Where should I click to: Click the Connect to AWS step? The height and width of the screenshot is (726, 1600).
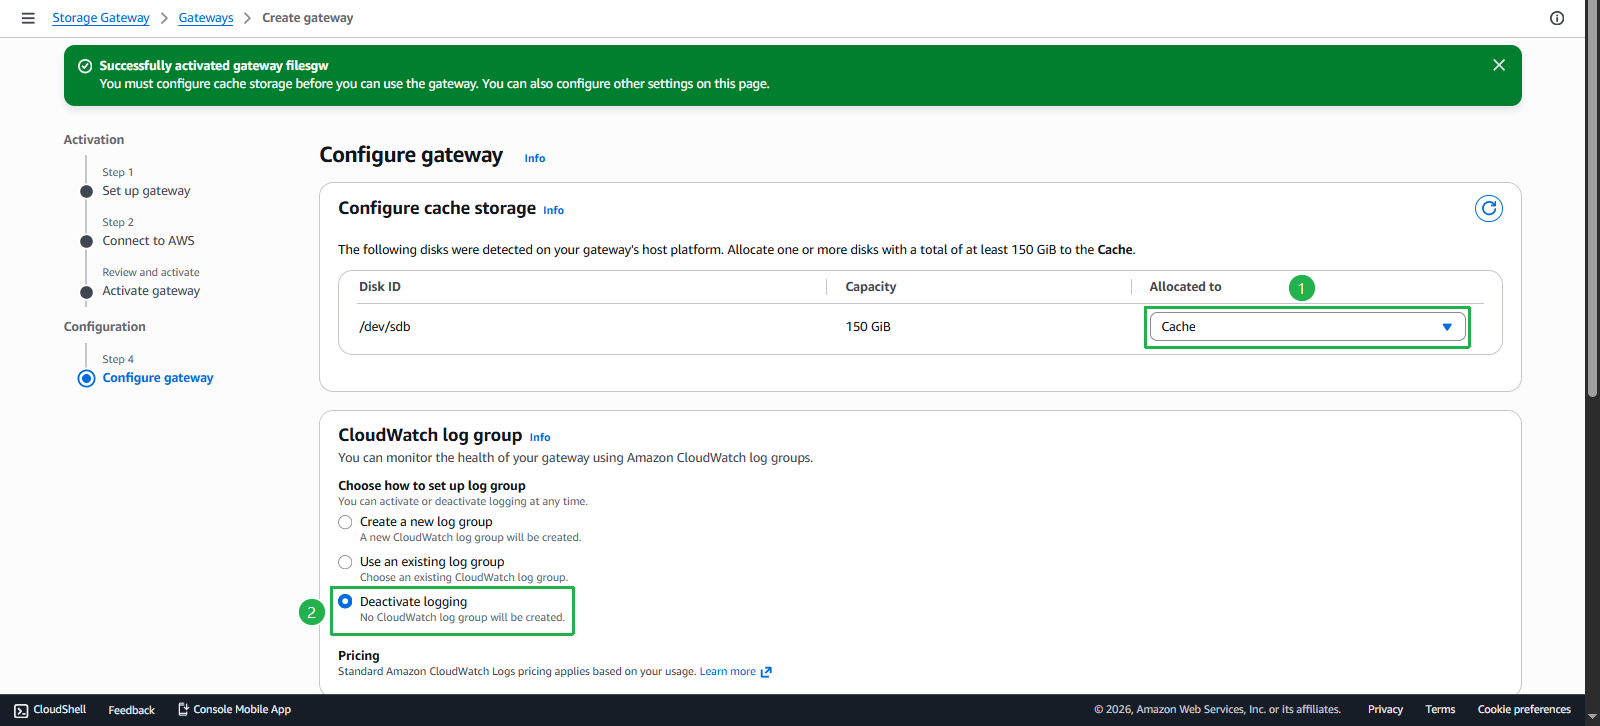pos(148,241)
